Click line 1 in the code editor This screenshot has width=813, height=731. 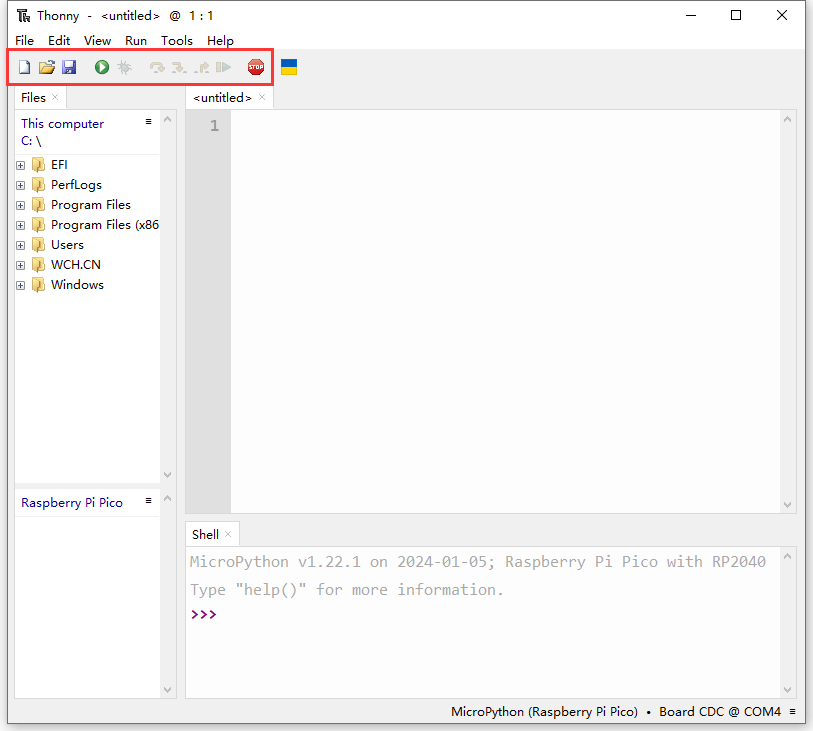(x=506, y=125)
